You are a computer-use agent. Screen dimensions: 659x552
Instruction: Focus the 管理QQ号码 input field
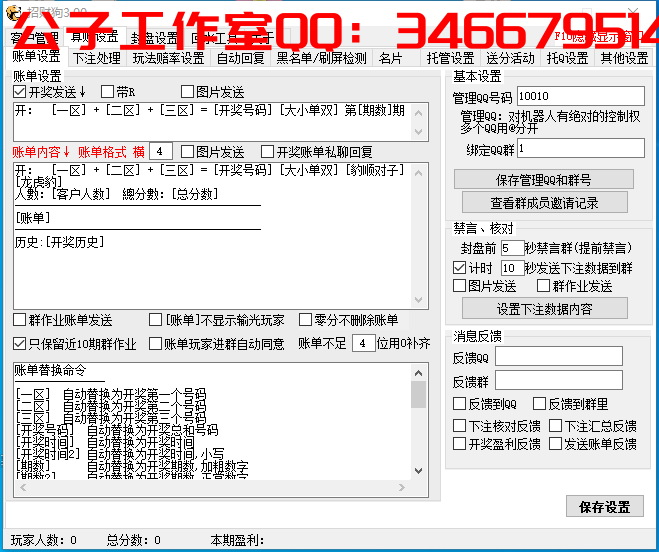pyautogui.click(x=581, y=96)
